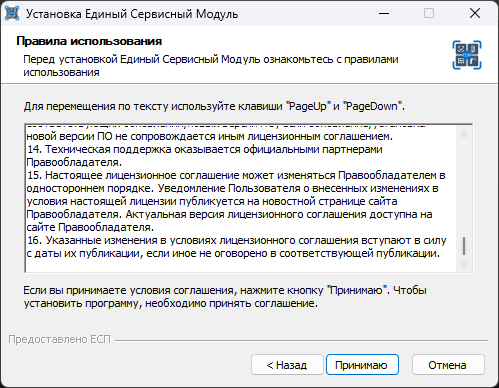
Task: Click the line starting with '15. Настоящее лицензионное соглашение'
Action: [x=236, y=175]
